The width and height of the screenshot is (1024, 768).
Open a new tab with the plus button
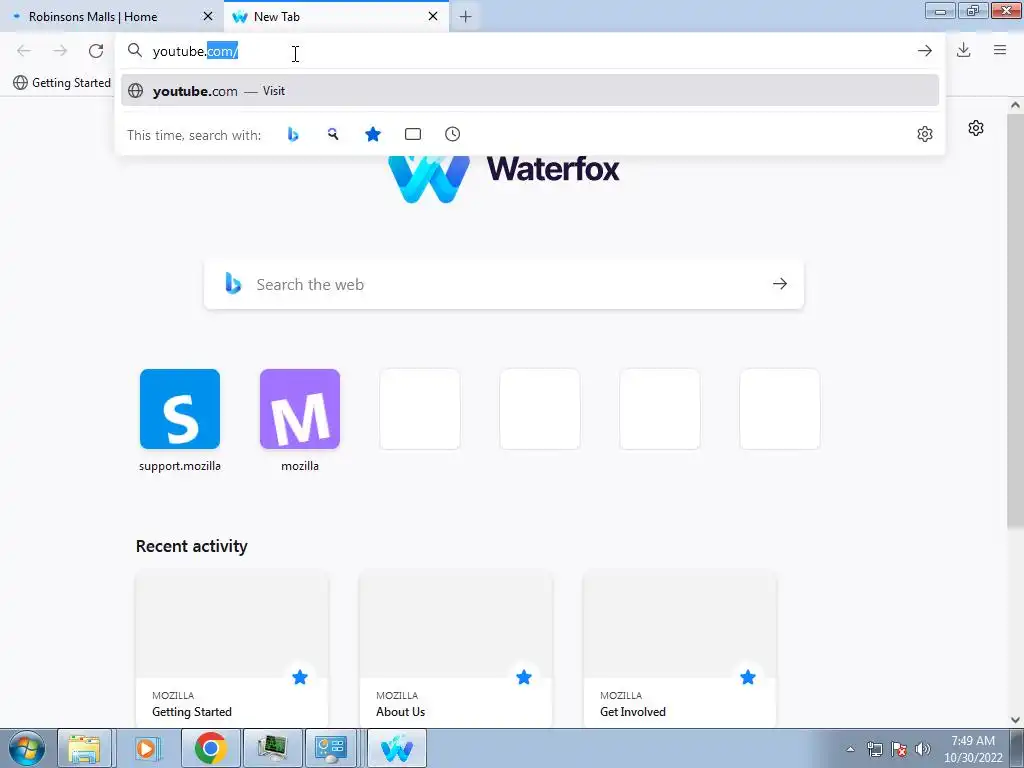click(x=466, y=17)
